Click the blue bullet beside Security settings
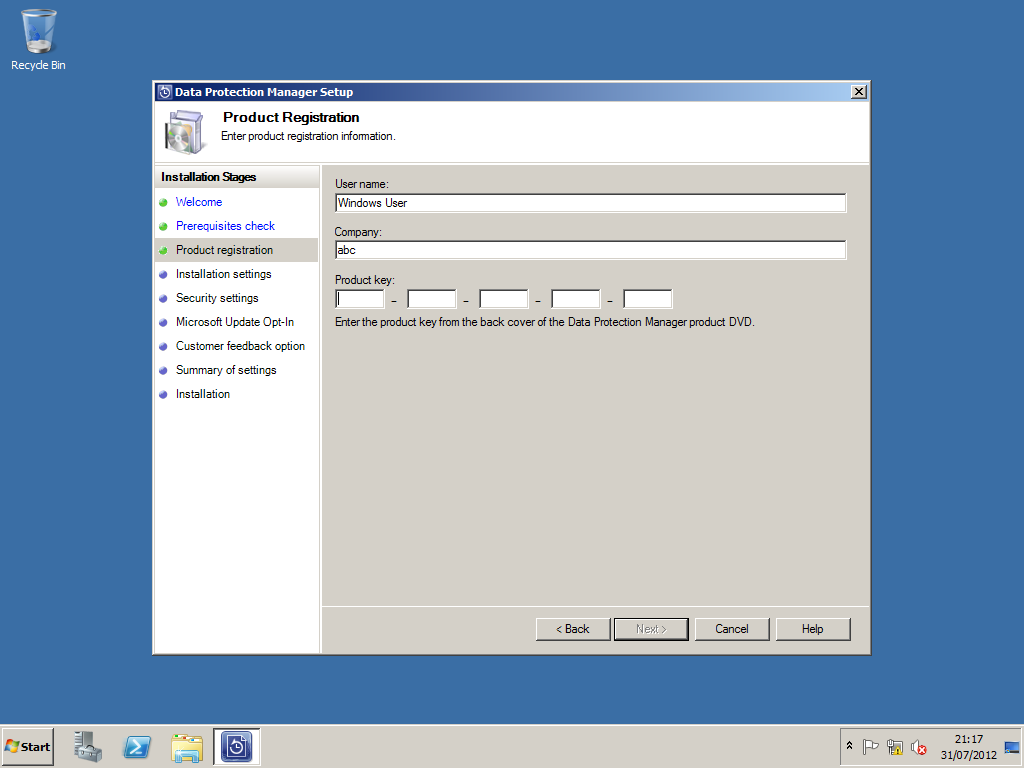The width and height of the screenshot is (1024, 768). click(163, 298)
